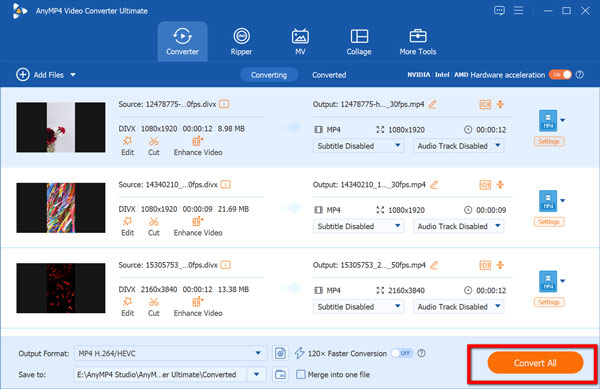
Task: Edit ID3 metadata for 15305753 output
Action: click(485, 265)
